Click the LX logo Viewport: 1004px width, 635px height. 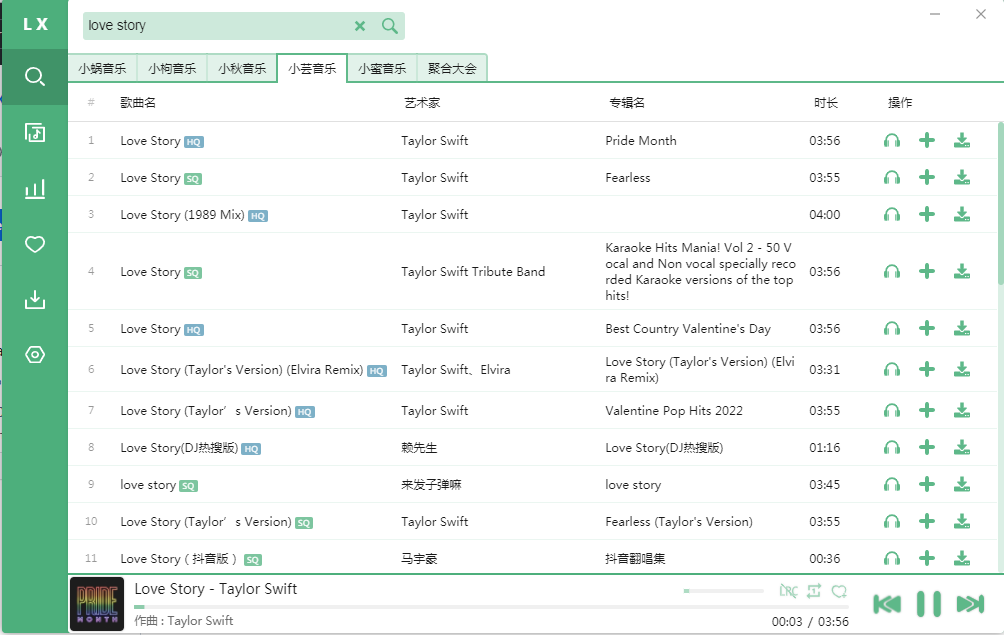tap(35, 24)
